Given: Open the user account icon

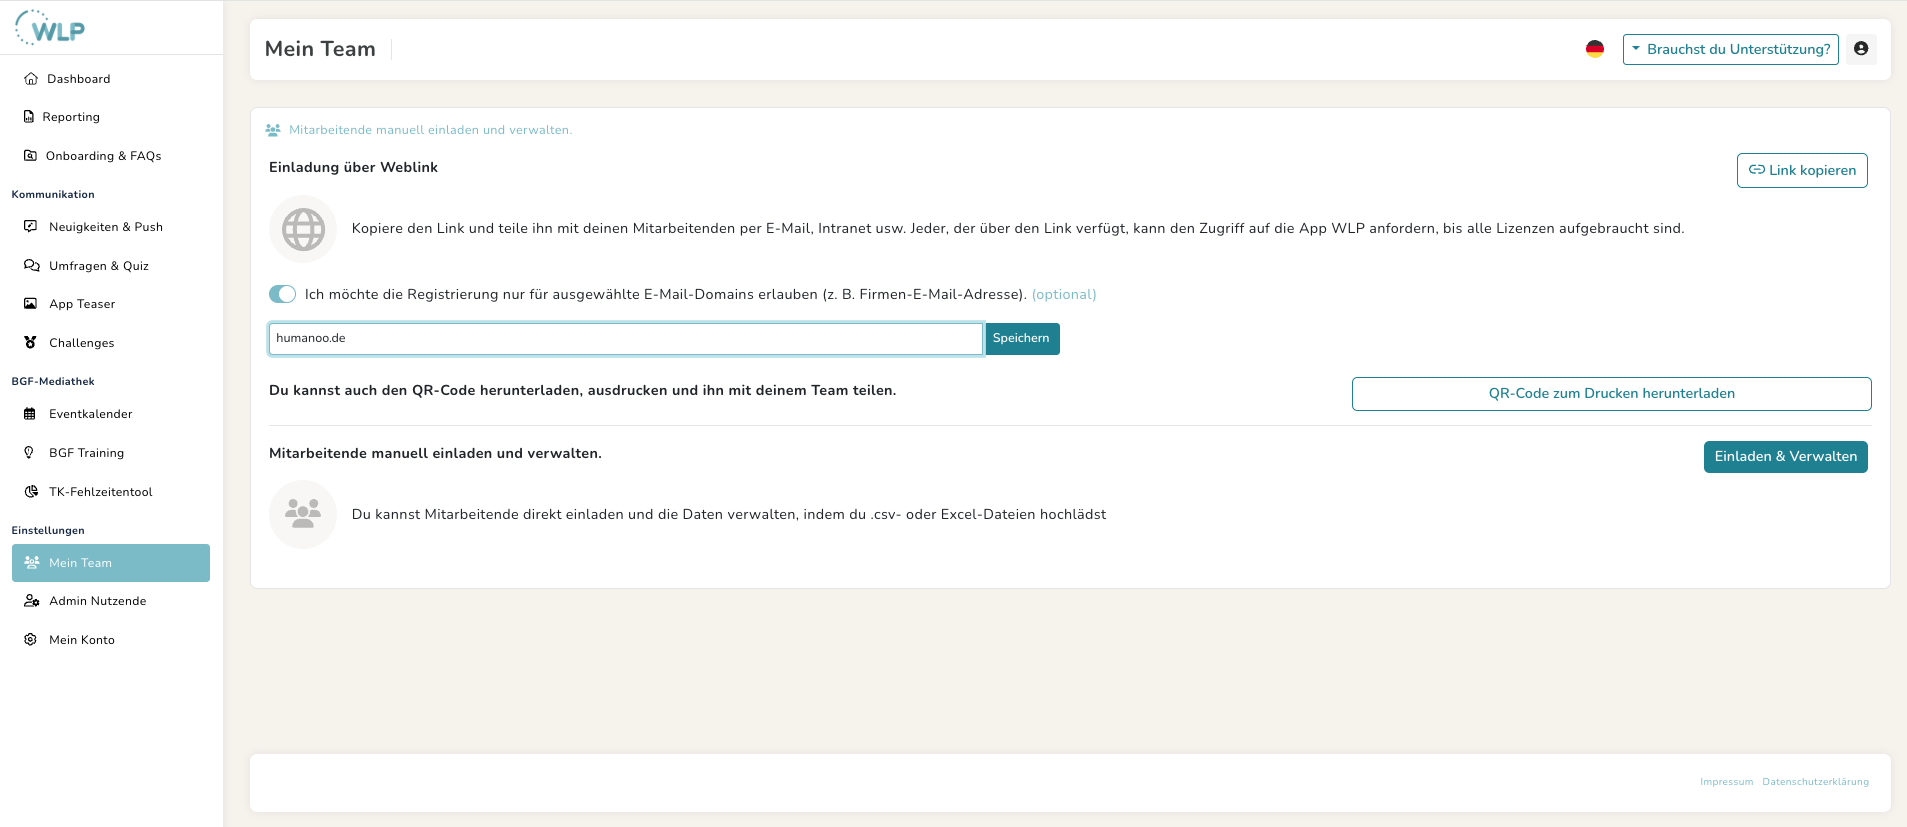Looking at the screenshot, I should tap(1861, 49).
